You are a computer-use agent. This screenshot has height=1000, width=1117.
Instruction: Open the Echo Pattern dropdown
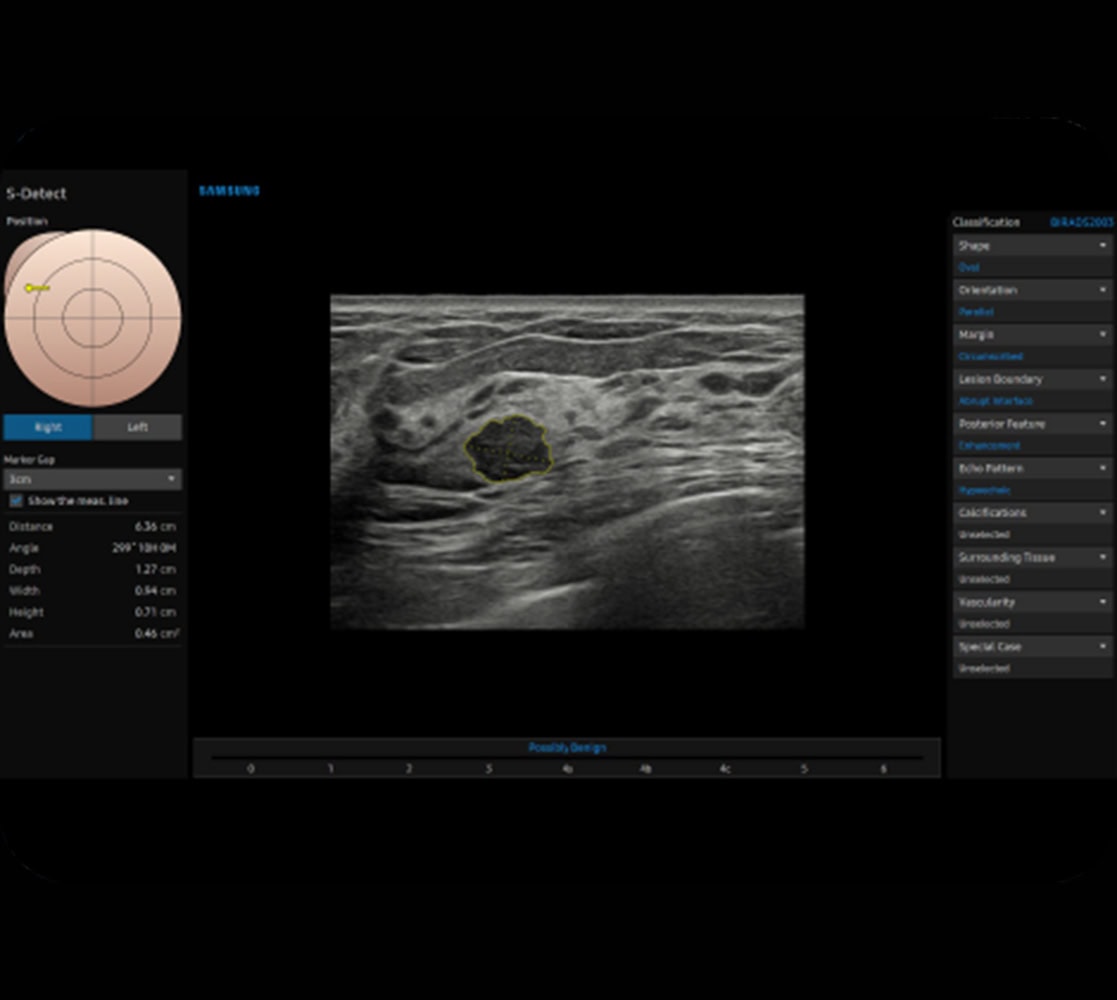(1033, 468)
